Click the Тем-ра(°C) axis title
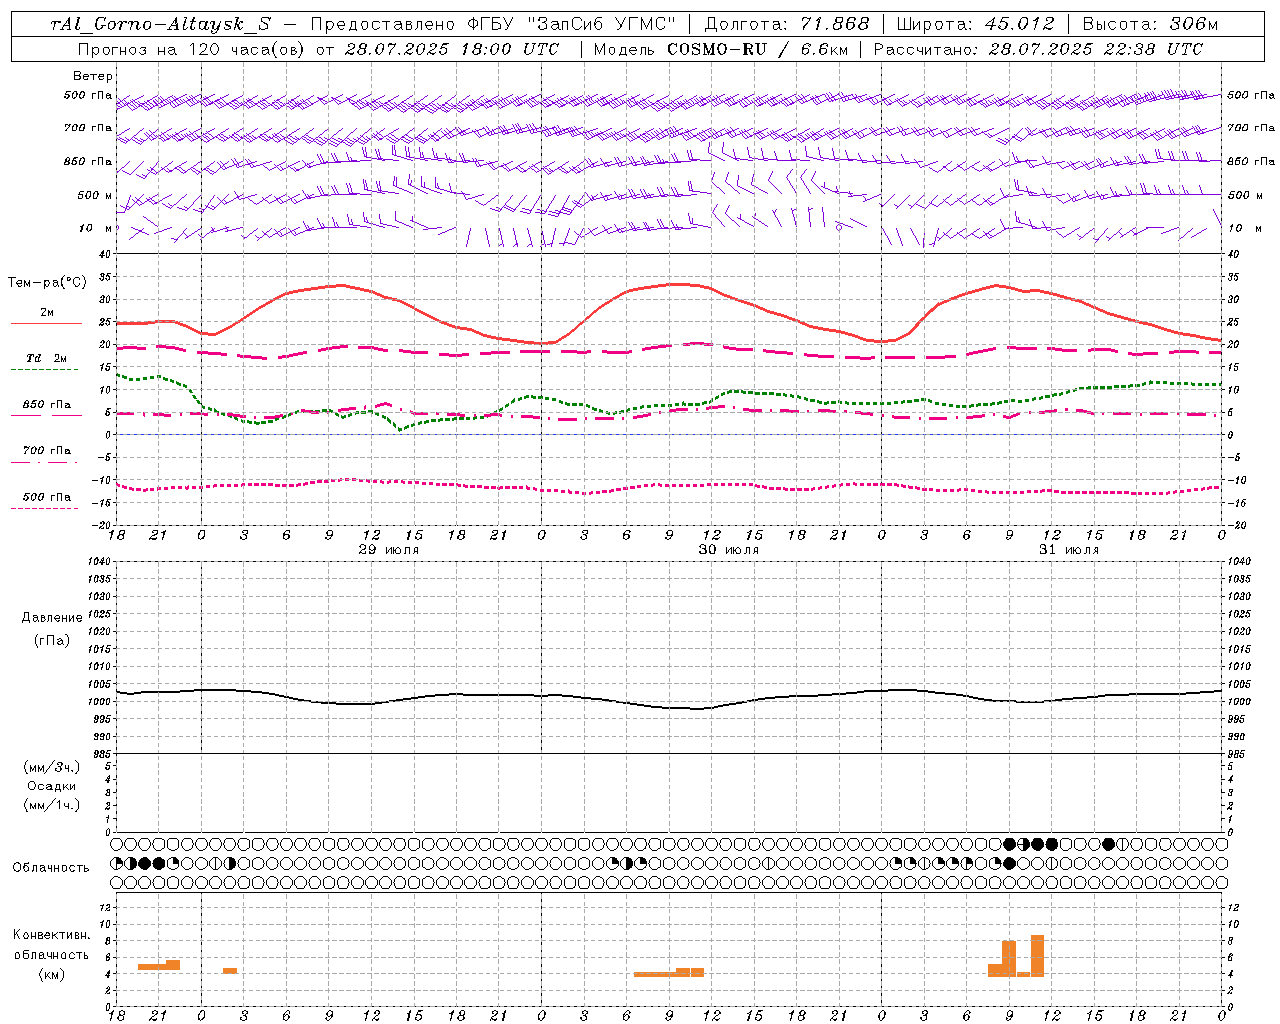This screenshot has height=1024, width=1280. (x=47, y=283)
